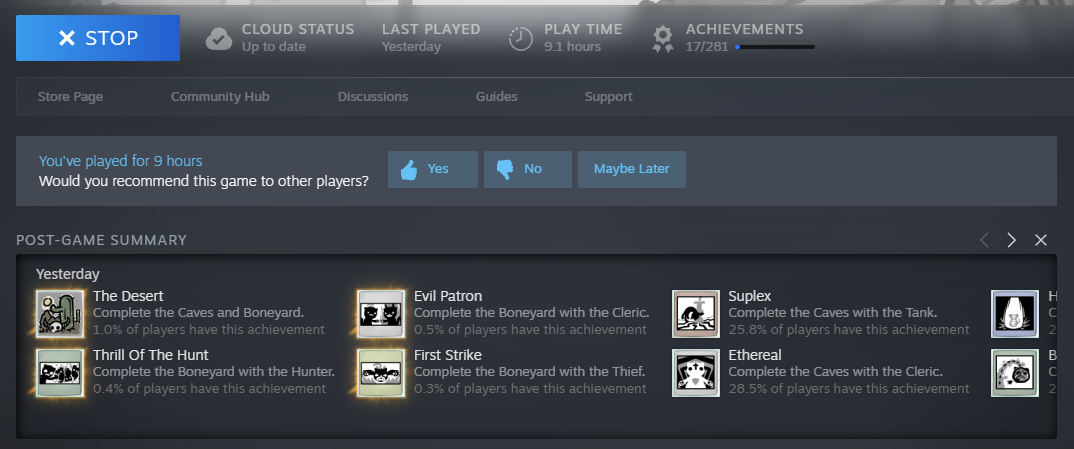
Task: Open the Support tab
Action: tap(608, 97)
